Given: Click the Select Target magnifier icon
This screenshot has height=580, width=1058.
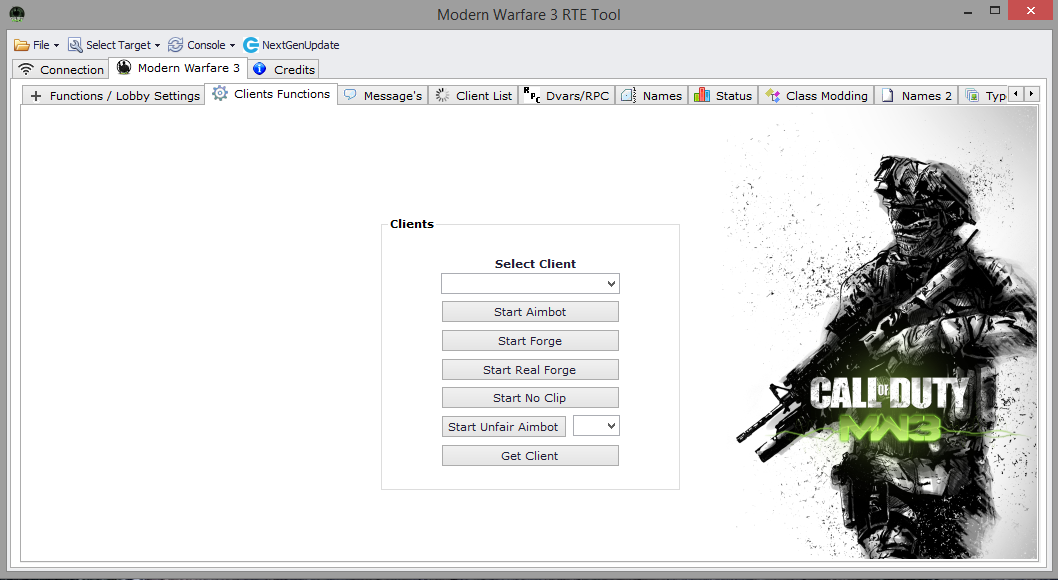Looking at the screenshot, I should point(75,45).
